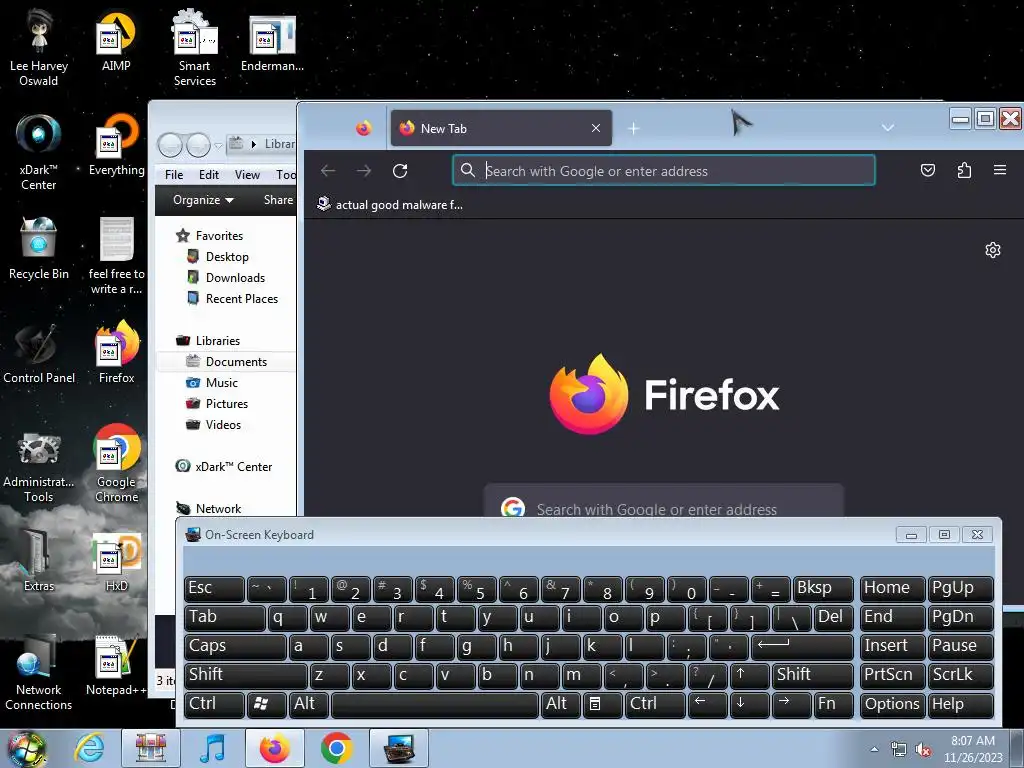Open File menu in Explorer window
1024x768 pixels.
[x=174, y=174]
